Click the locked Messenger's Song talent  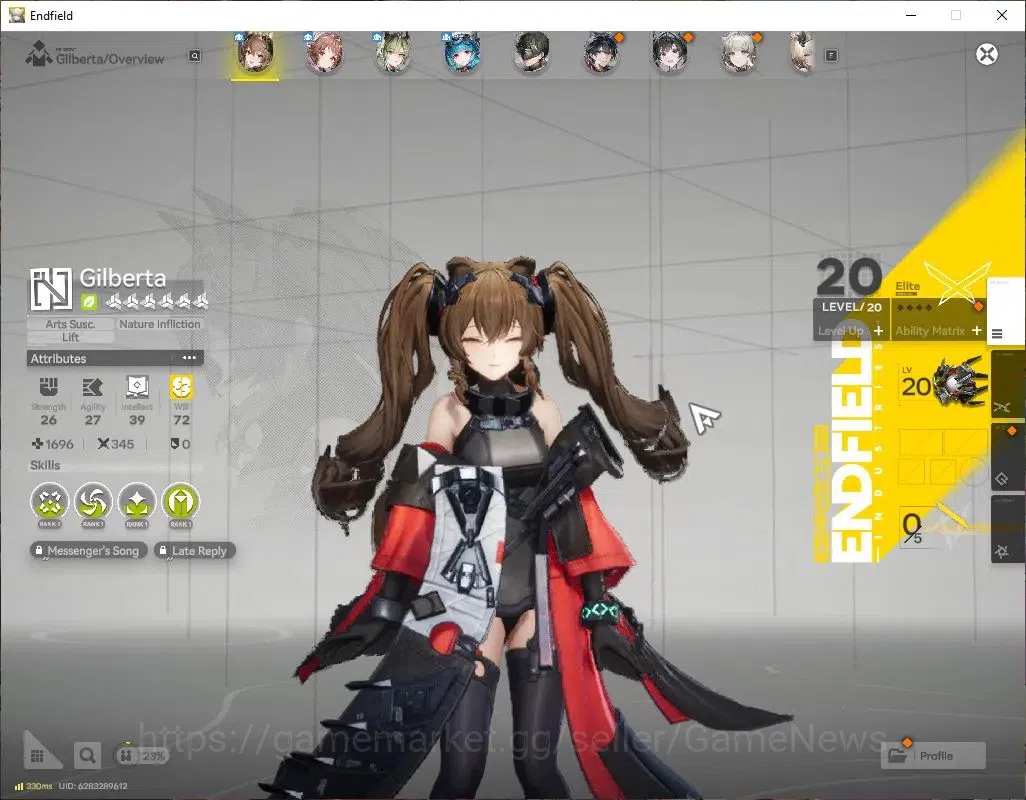88,551
